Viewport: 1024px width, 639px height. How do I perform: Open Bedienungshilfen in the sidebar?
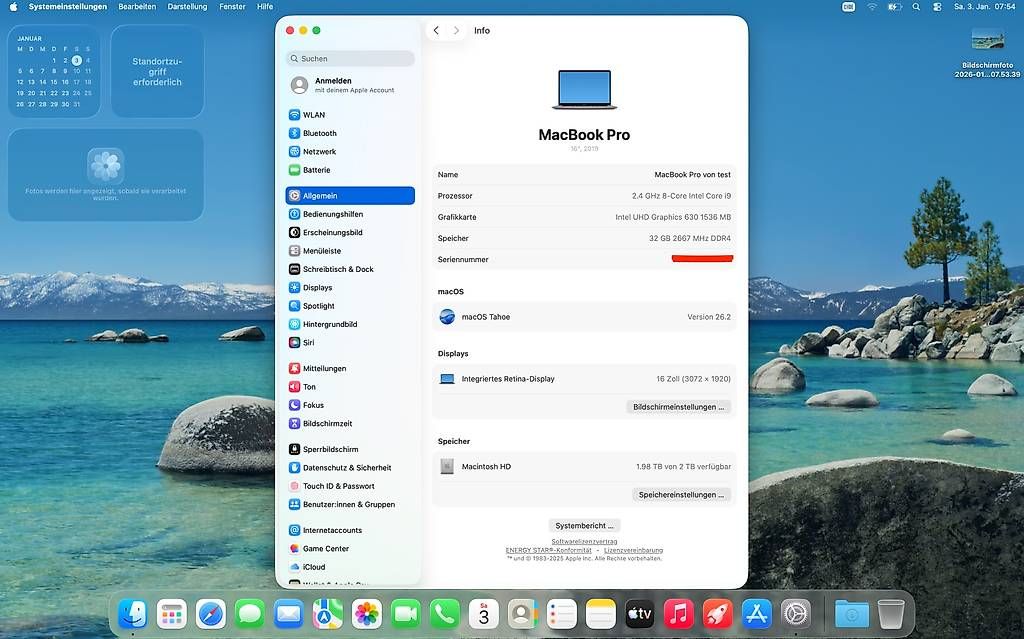point(350,214)
